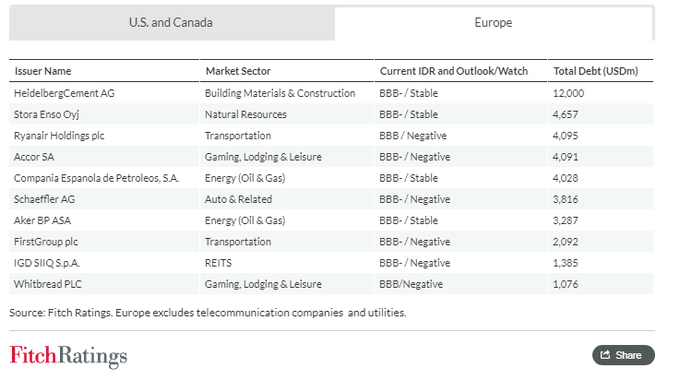This screenshot has width=680, height=380.
Task: Select the Aker BP ASA row
Action: 331,220
